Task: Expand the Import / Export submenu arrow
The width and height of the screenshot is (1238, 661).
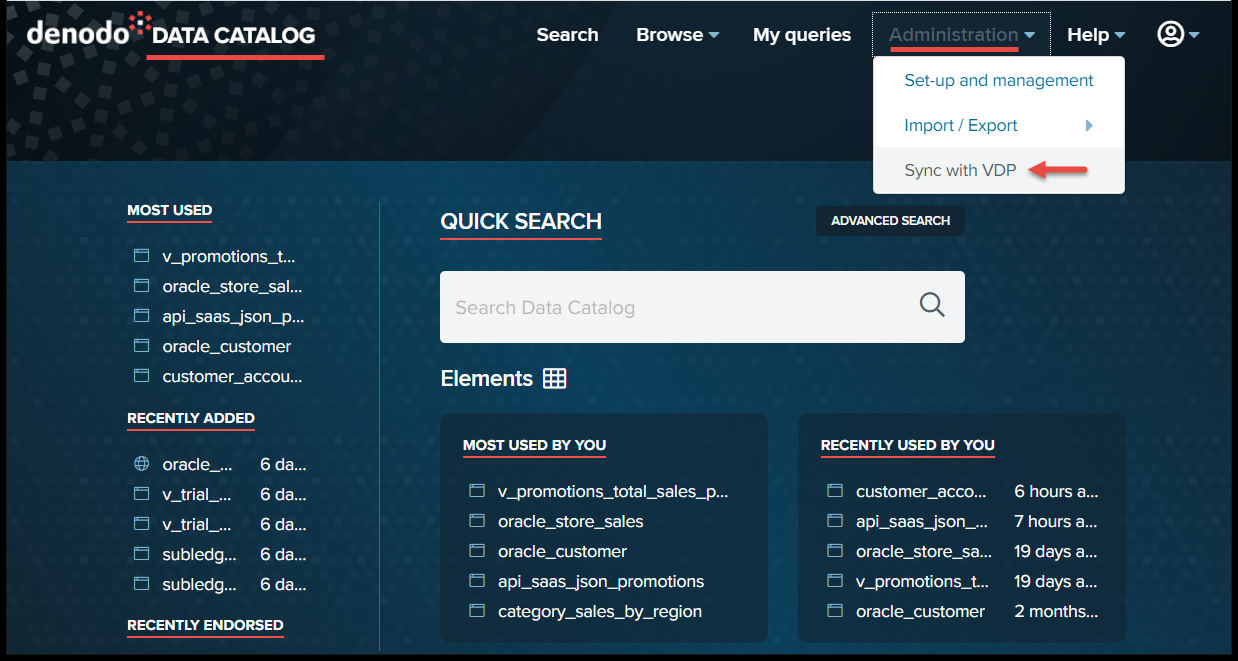Action: [1089, 125]
